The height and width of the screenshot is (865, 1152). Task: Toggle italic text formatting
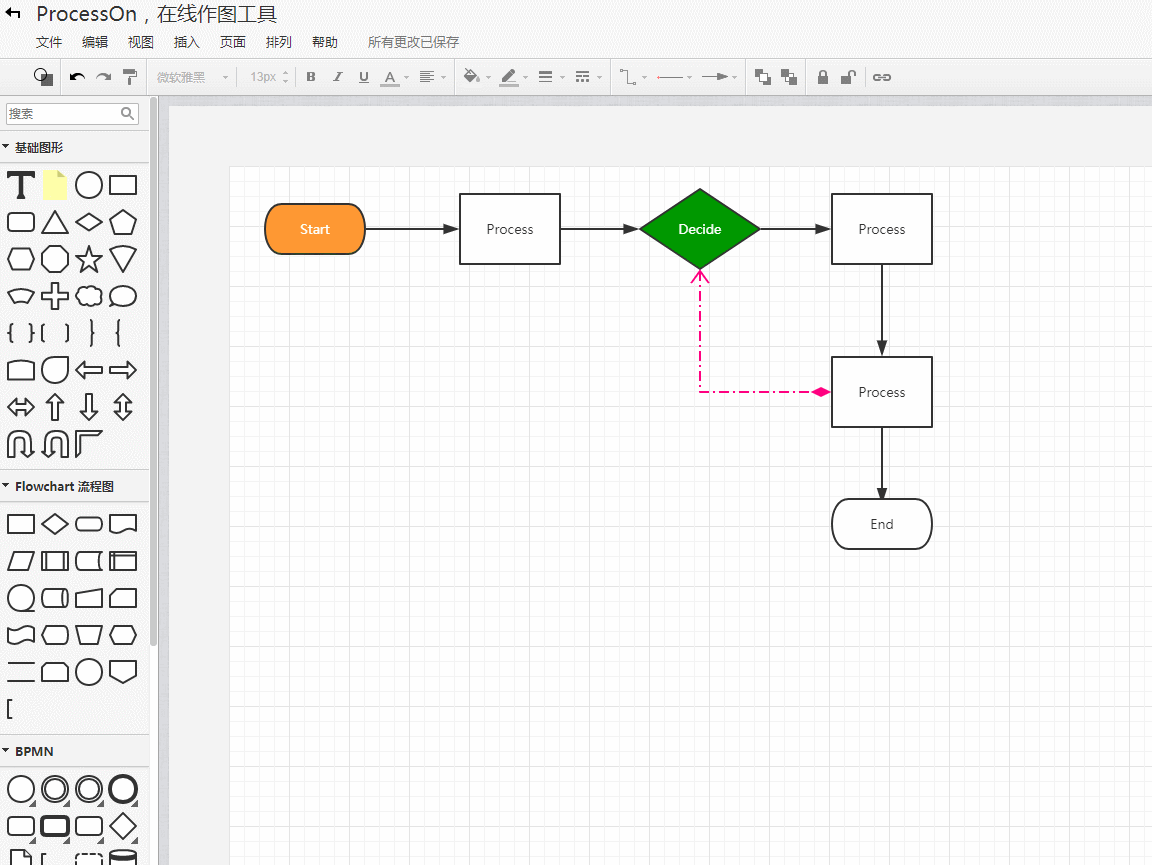tap(337, 77)
